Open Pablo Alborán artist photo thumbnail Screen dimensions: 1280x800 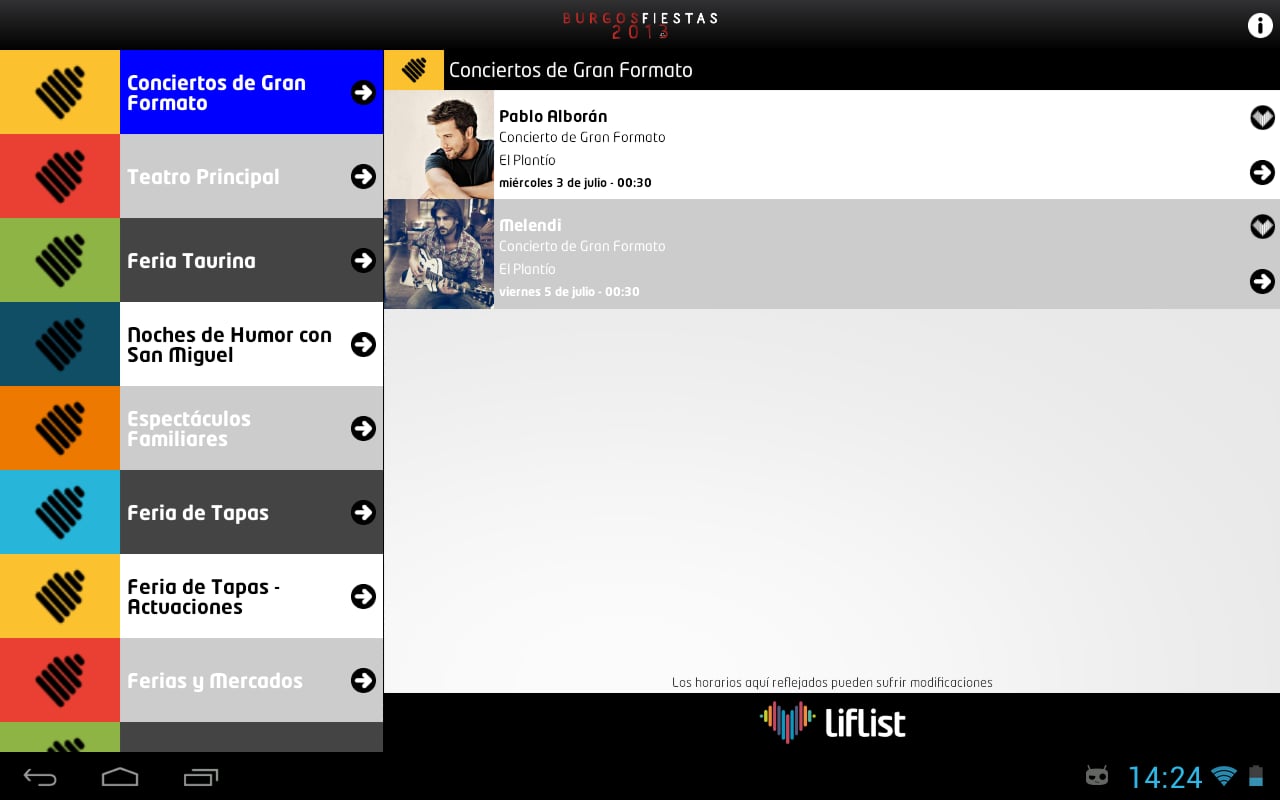pos(439,144)
